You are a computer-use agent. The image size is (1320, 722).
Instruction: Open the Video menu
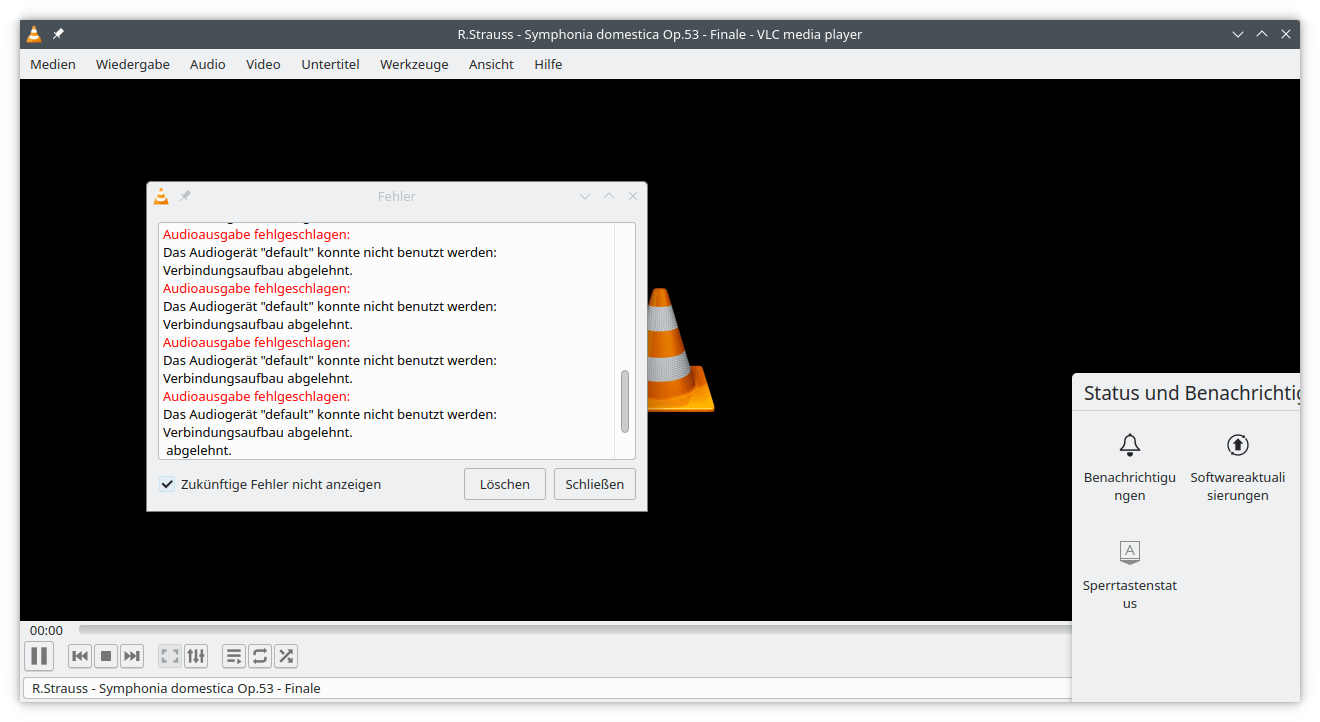[x=263, y=64]
